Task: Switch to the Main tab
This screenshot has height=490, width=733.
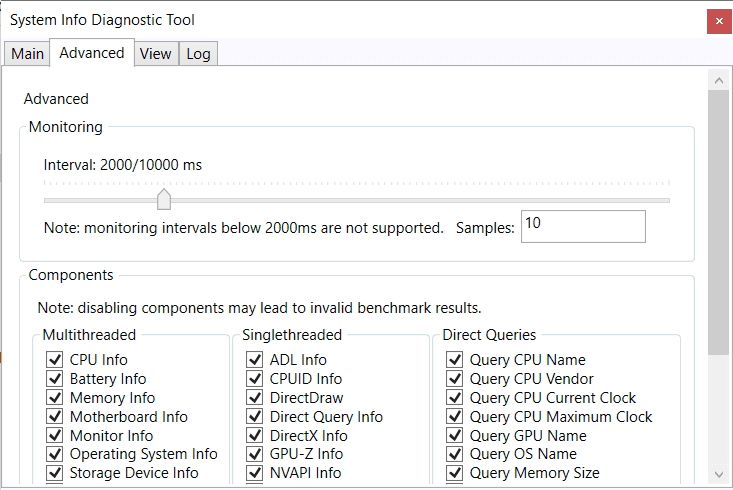Action: pos(27,54)
